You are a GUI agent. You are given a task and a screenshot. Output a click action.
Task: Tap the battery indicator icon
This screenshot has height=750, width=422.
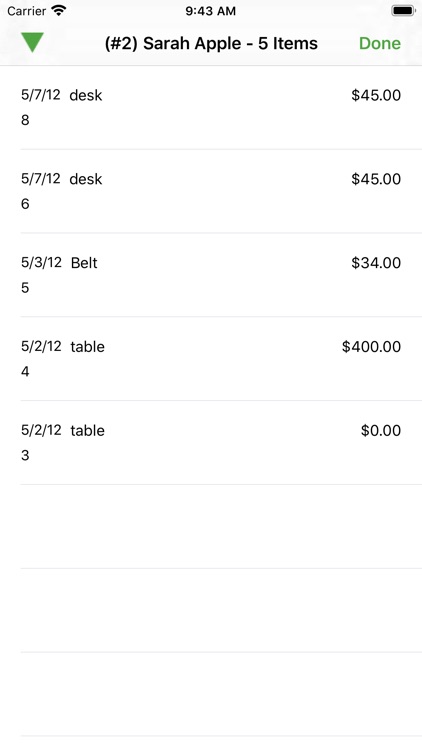(403, 11)
